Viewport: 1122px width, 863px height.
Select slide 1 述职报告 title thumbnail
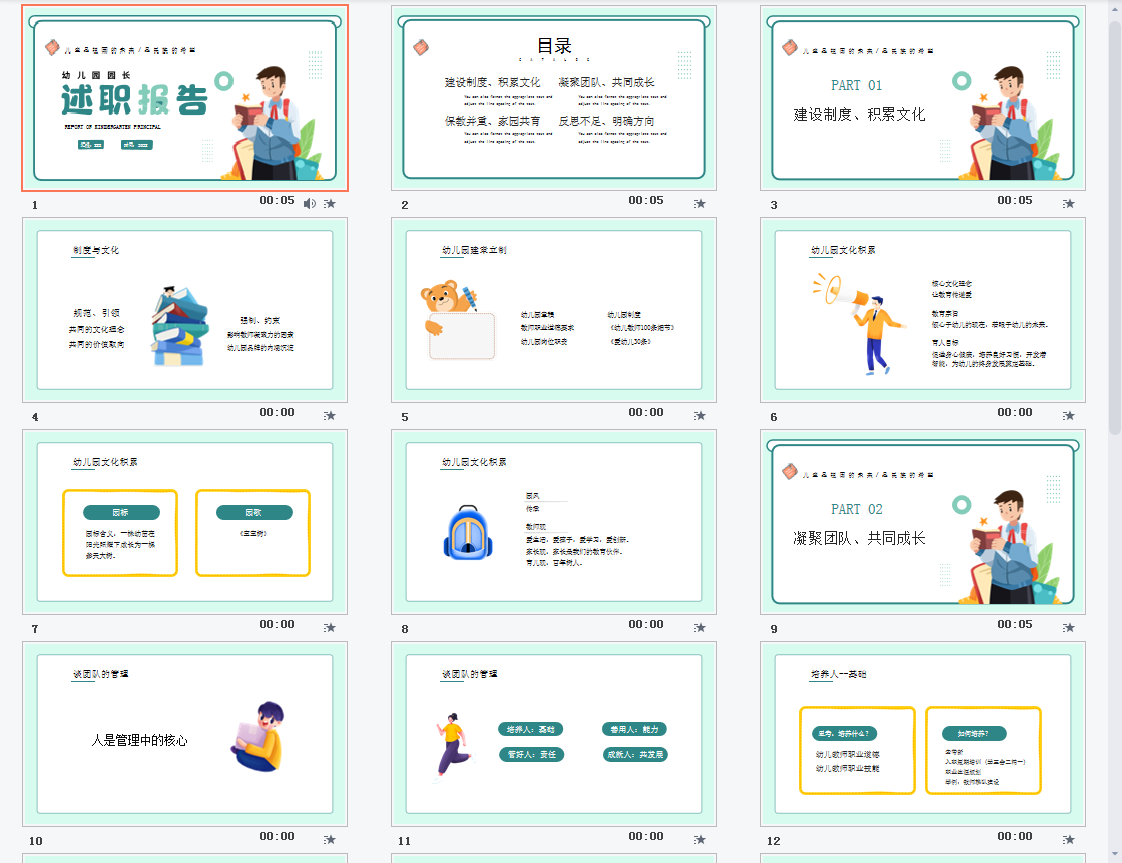(185, 98)
